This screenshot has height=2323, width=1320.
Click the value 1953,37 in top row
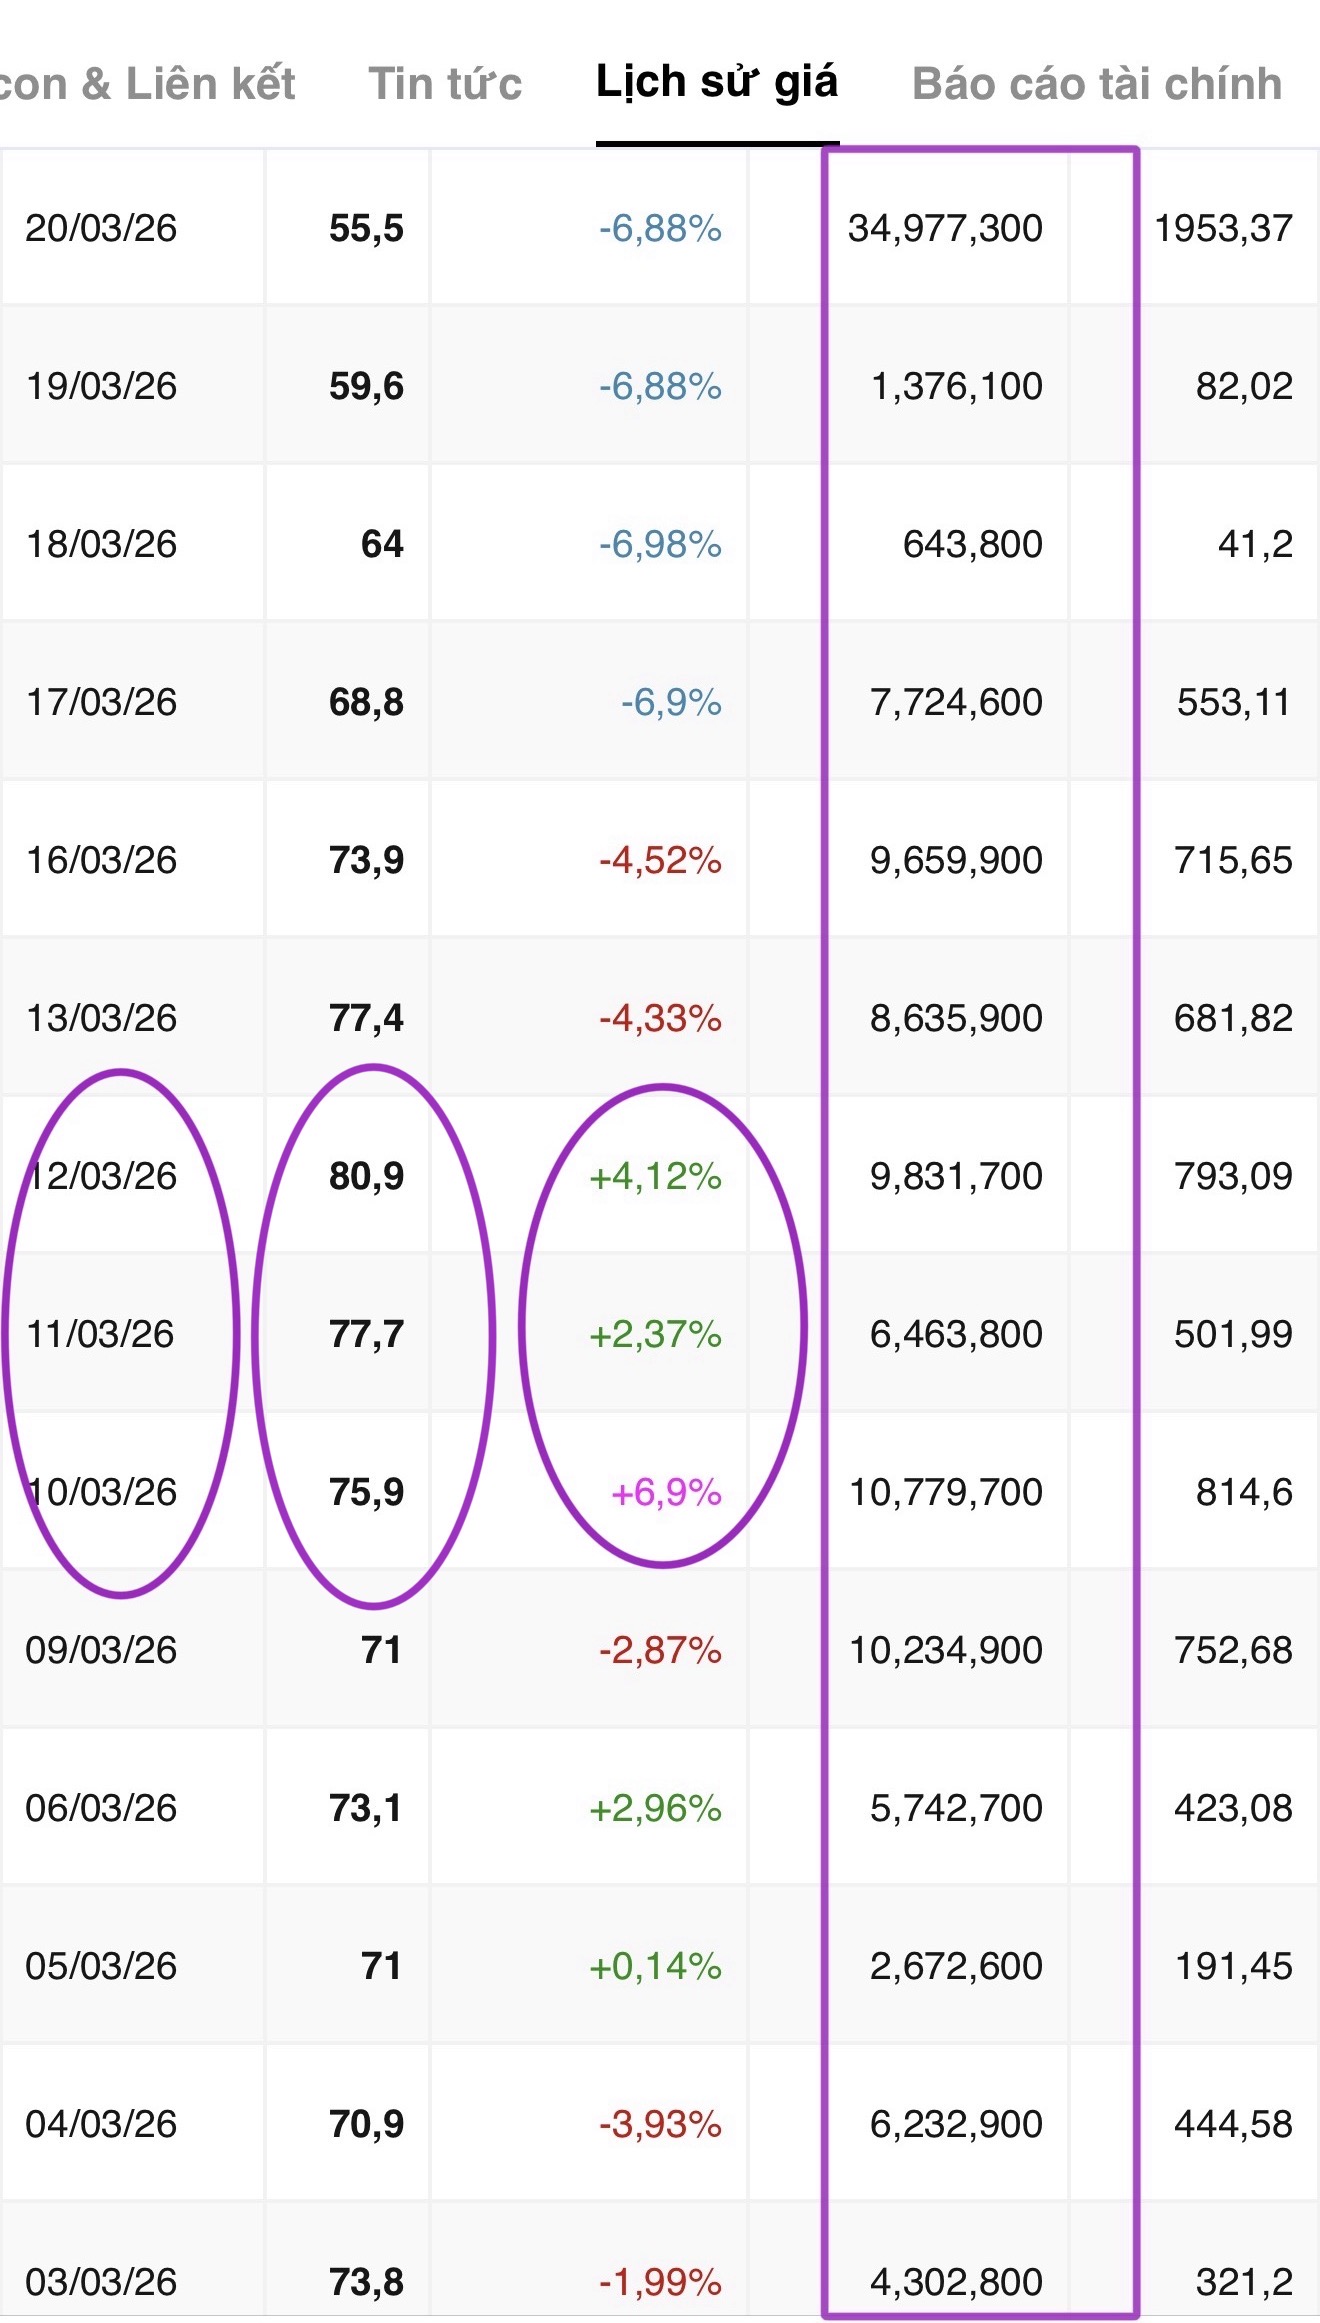click(1223, 228)
